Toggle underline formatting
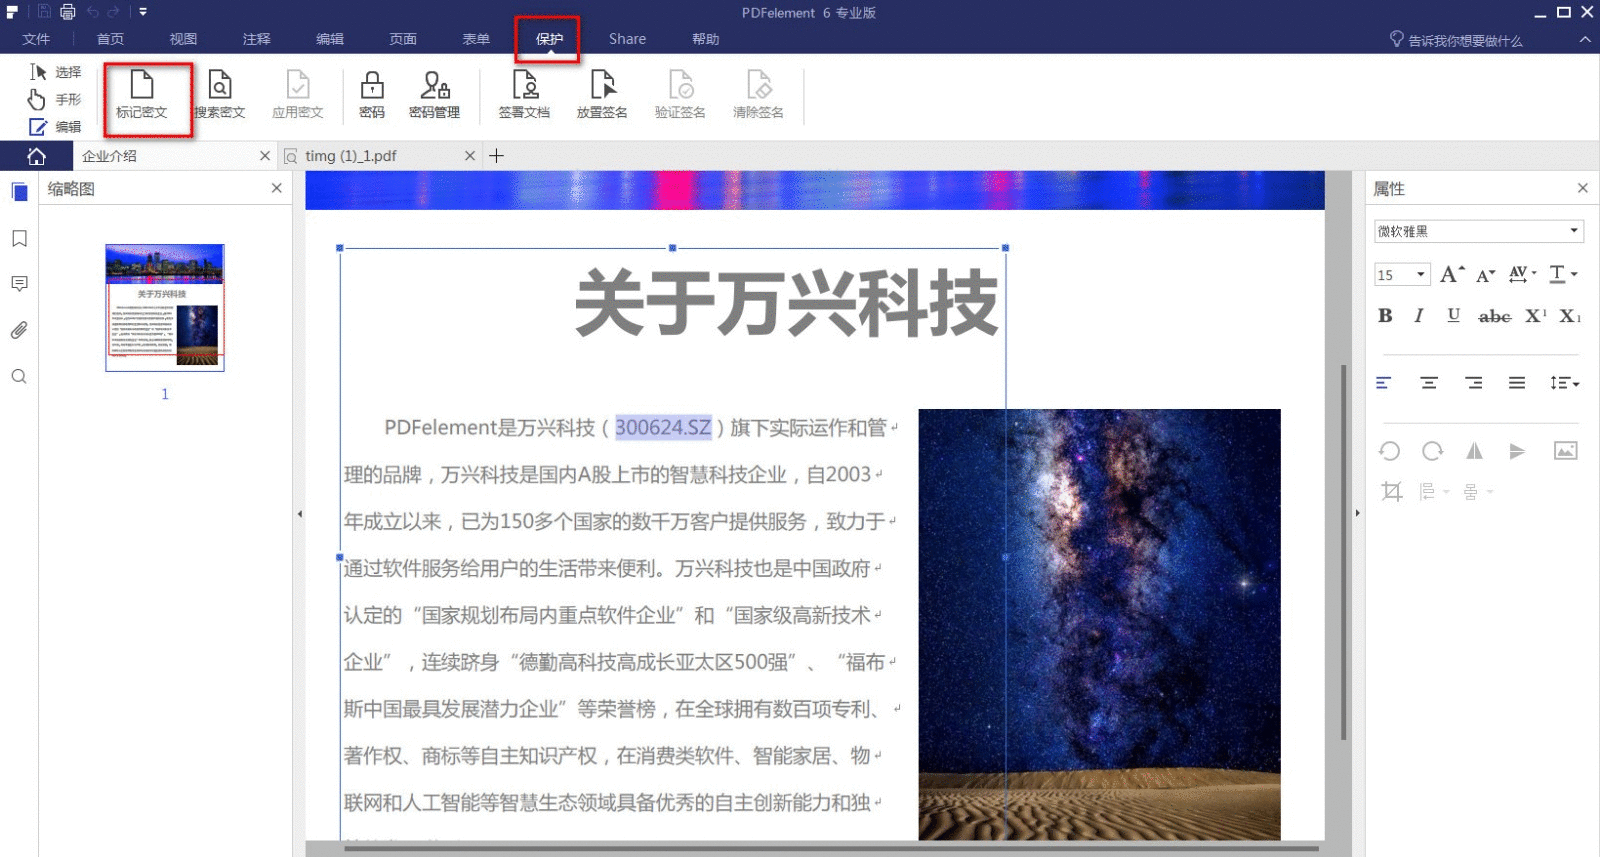This screenshot has width=1600, height=857. (1454, 316)
